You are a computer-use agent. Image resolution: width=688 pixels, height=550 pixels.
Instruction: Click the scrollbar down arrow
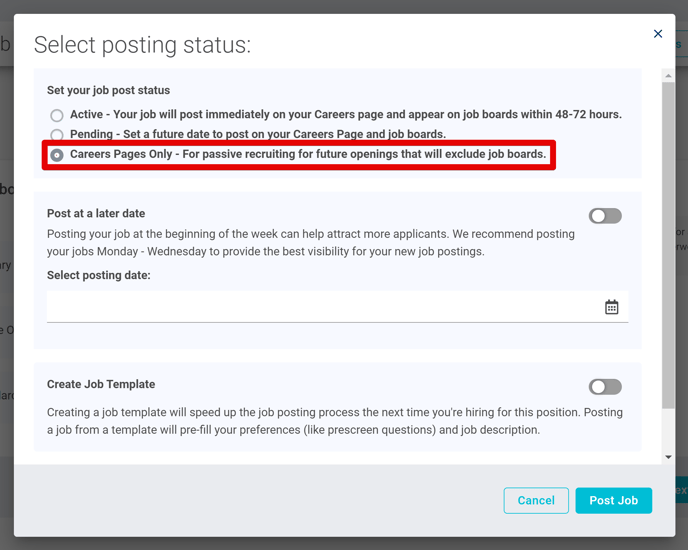click(668, 457)
